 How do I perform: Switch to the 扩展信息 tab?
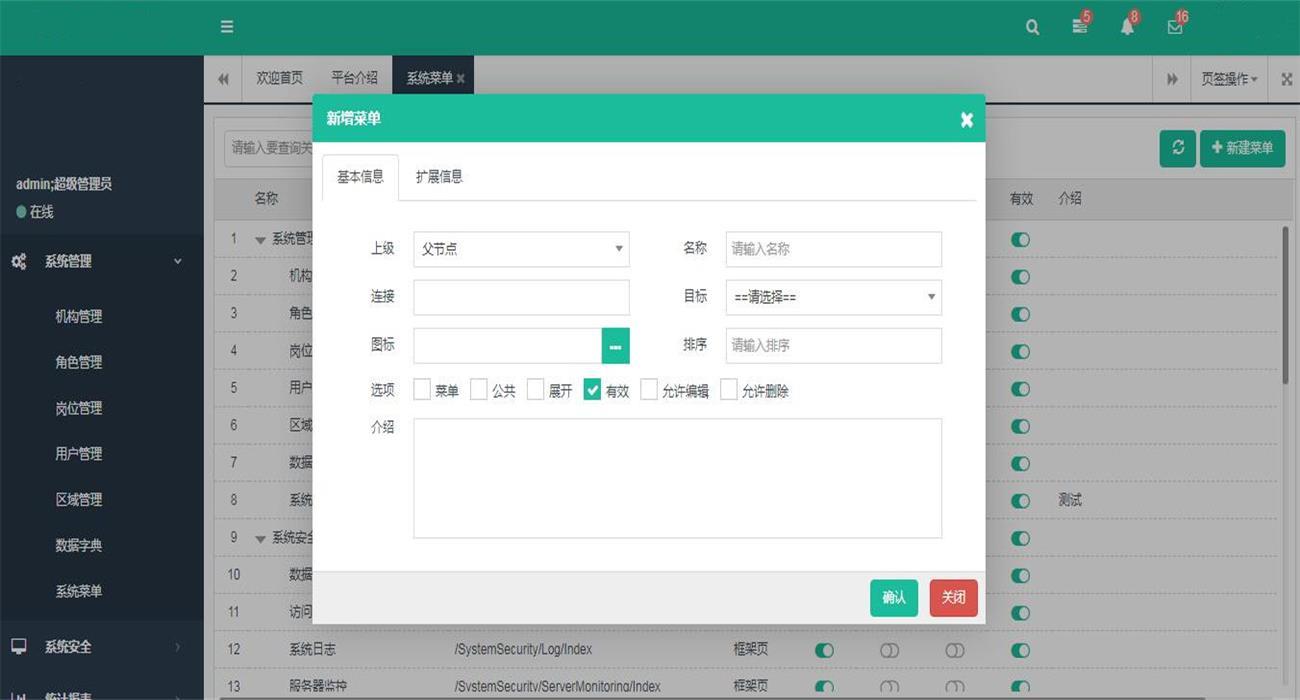click(439, 177)
